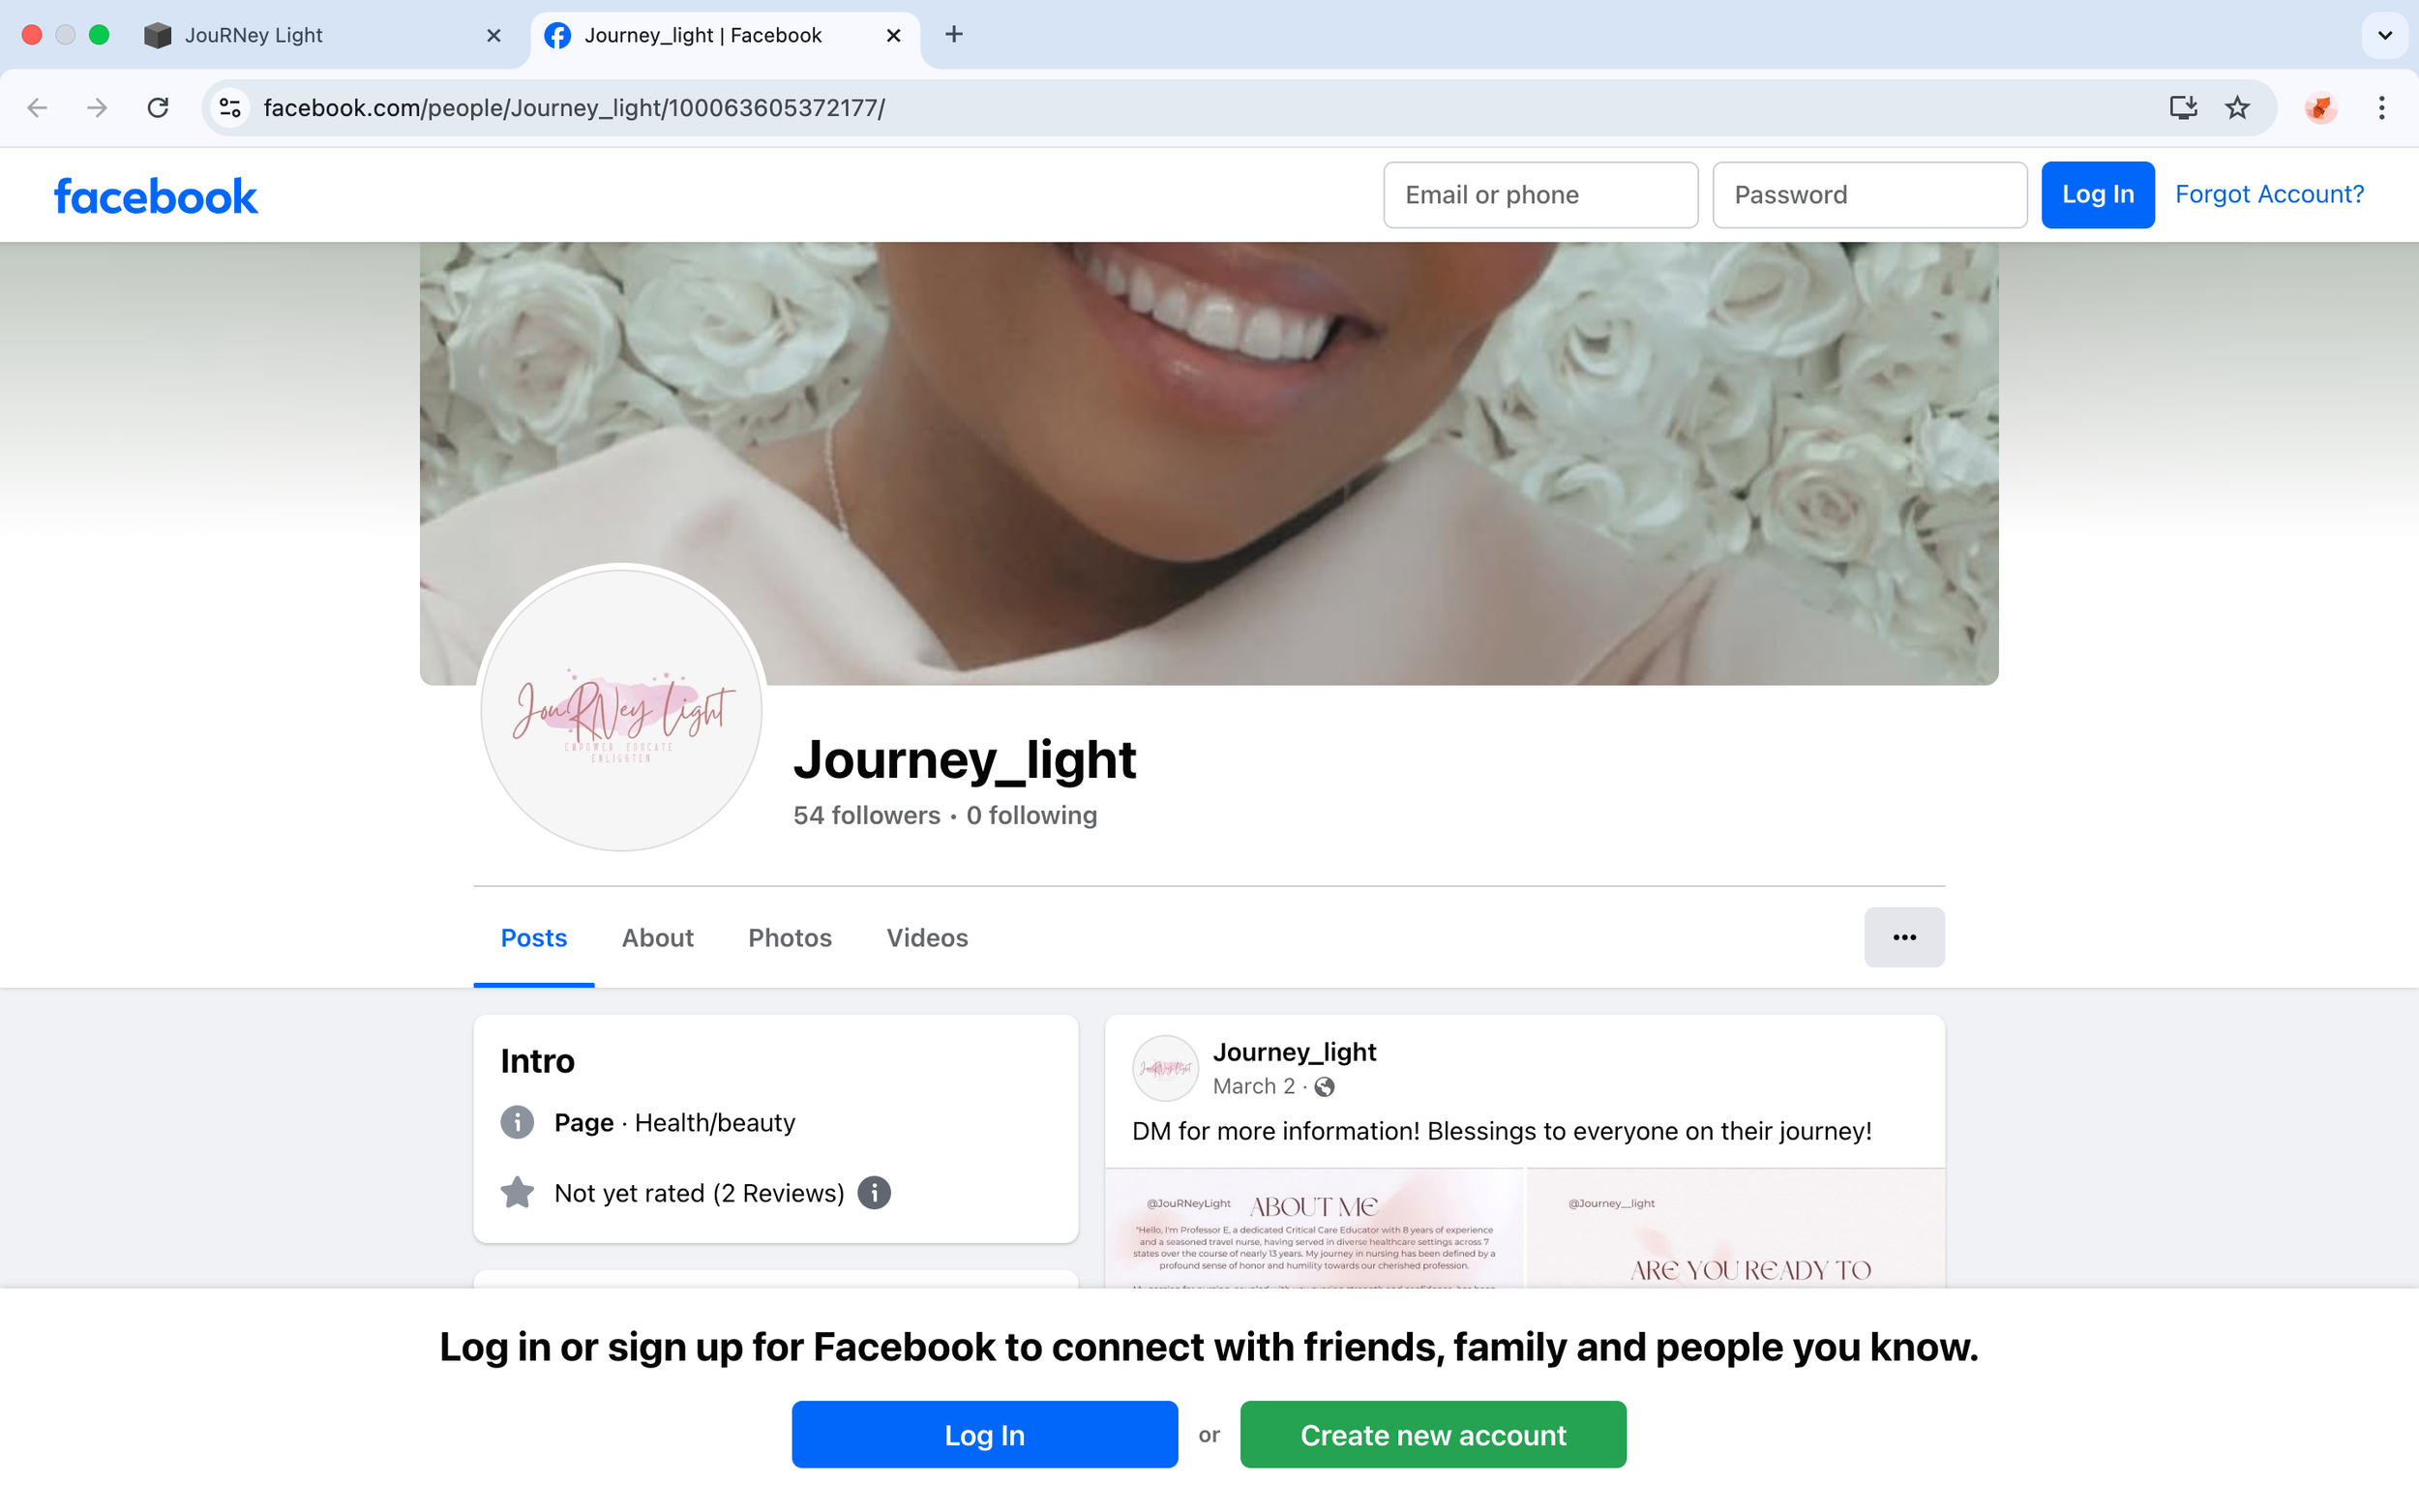Click the install app icon in address bar
Screen dimensions: 2419x1512
pos(2182,107)
